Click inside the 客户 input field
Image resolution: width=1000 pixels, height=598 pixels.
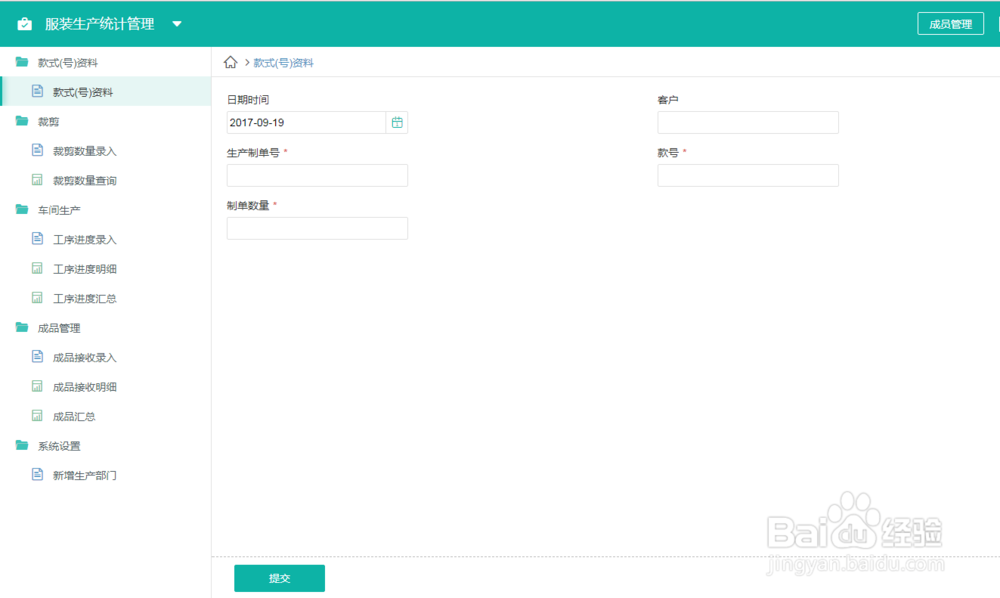coord(747,122)
